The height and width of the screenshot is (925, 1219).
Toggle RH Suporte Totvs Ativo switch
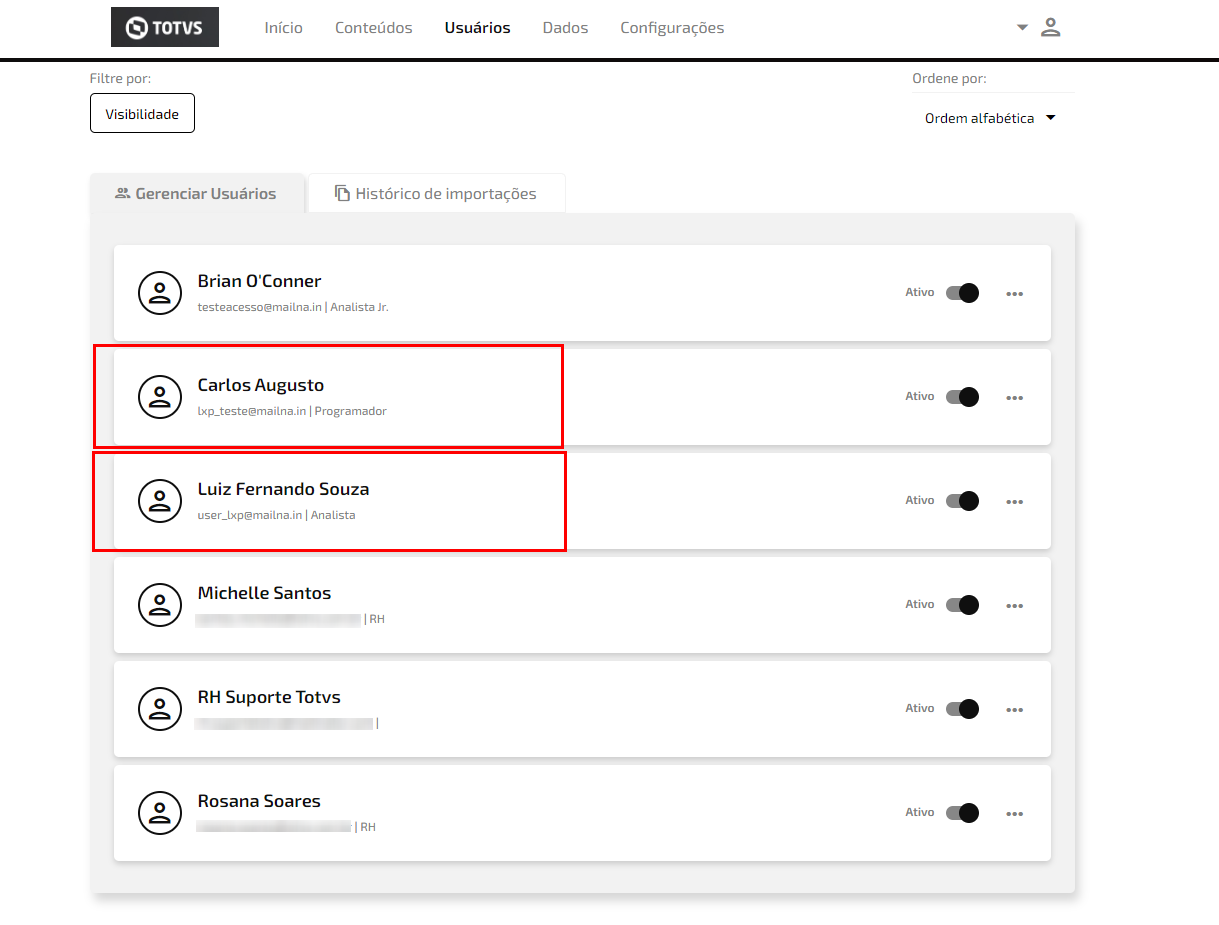(x=962, y=709)
